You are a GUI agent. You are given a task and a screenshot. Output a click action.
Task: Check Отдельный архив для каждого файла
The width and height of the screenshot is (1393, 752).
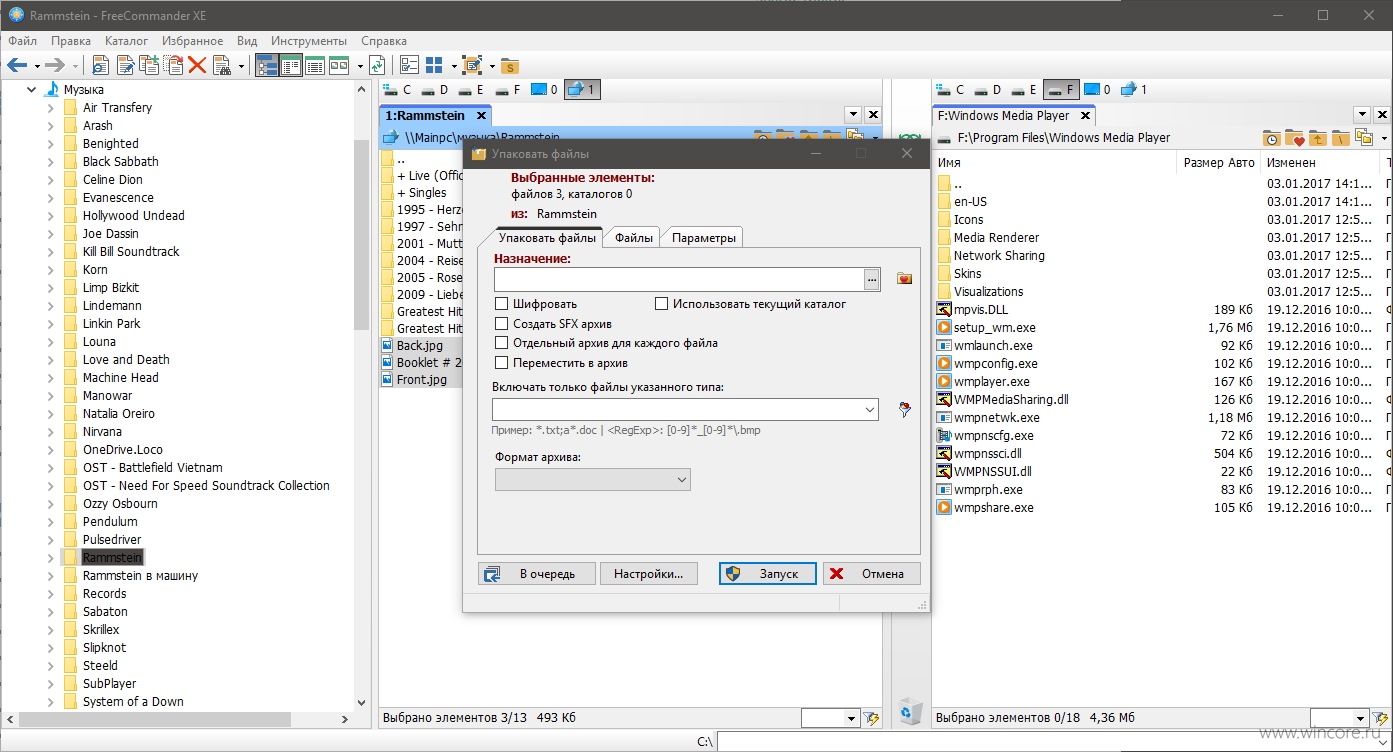(502, 343)
